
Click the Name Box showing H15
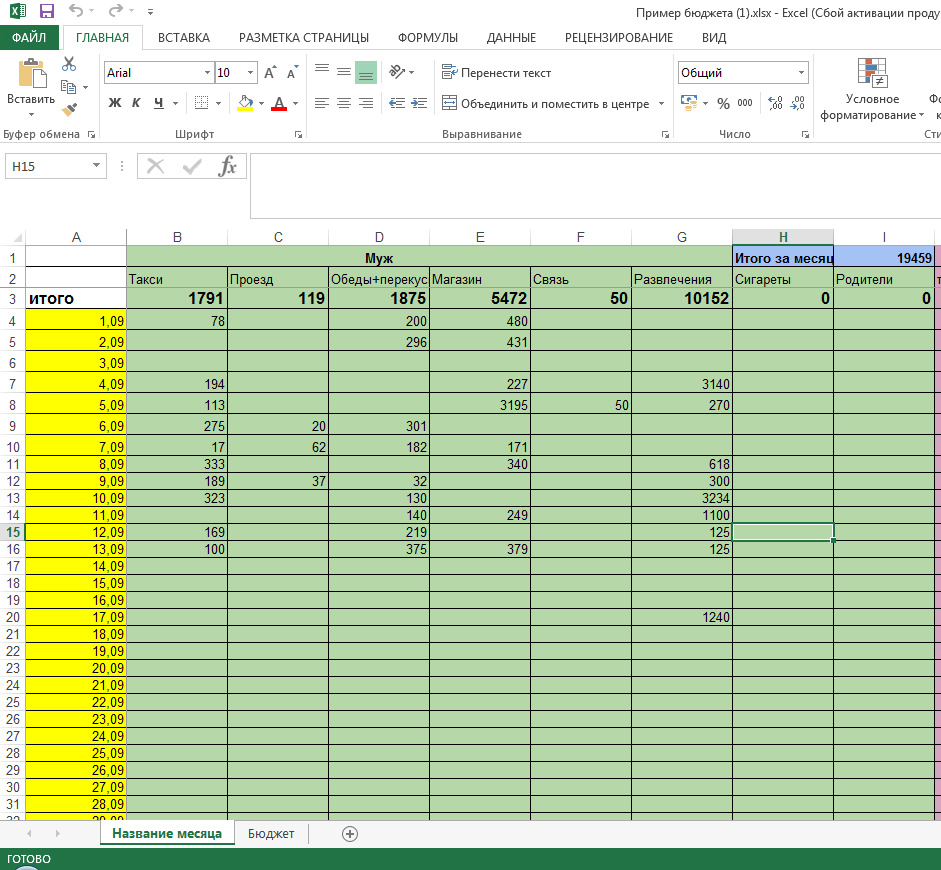pos(56,166)
